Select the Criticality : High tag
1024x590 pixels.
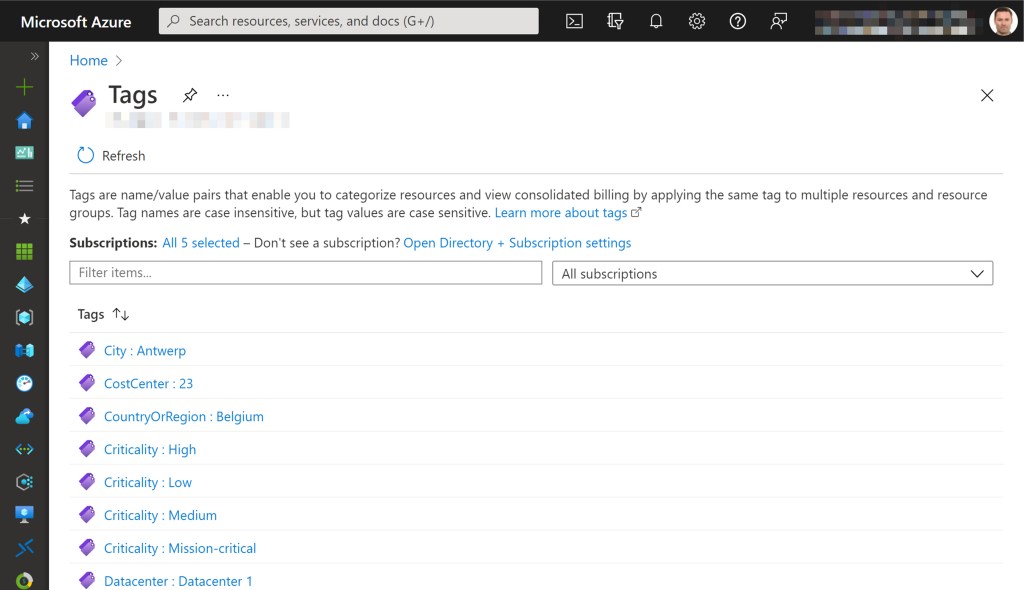[150, 449]
